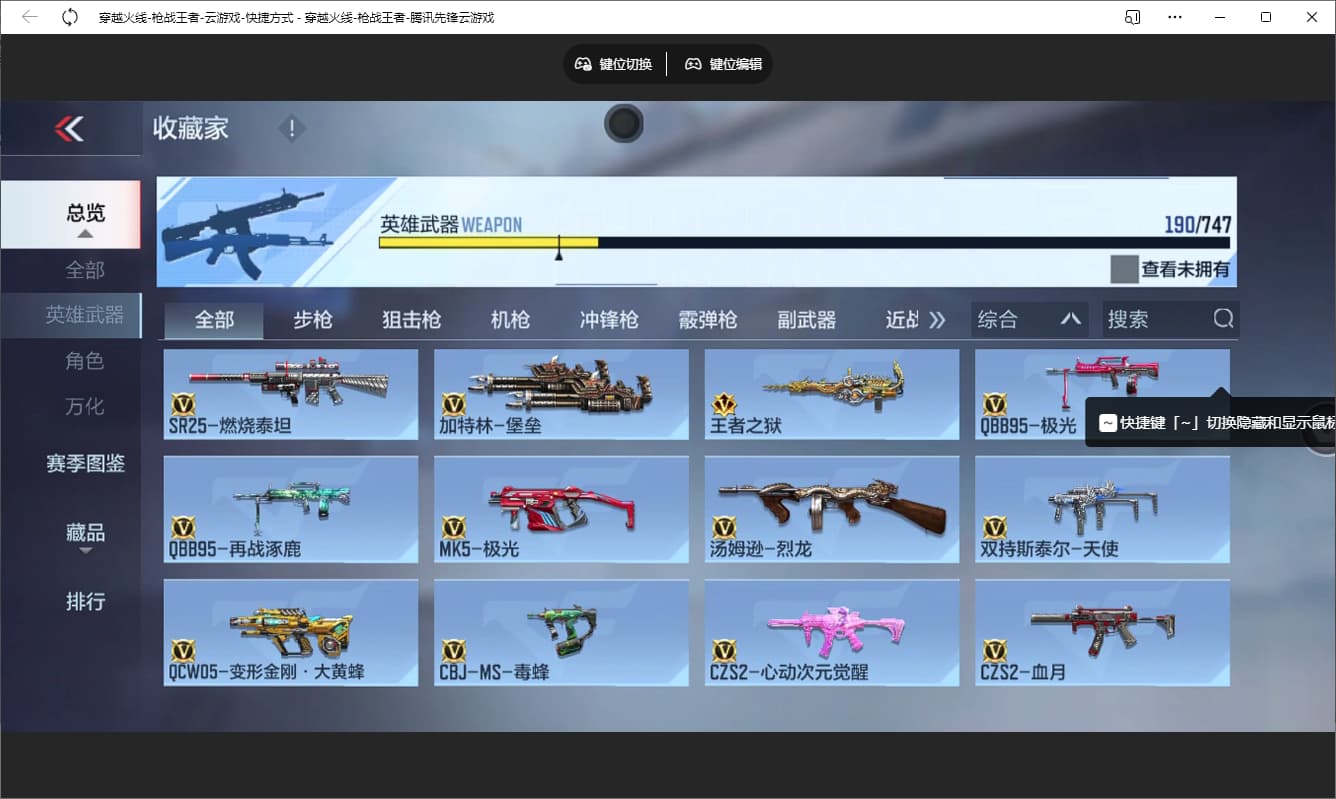Click the V badge on SR25-燃烧泰坦
The width and height of the screenshot is (1336, 799).
[x=183, y=405]
